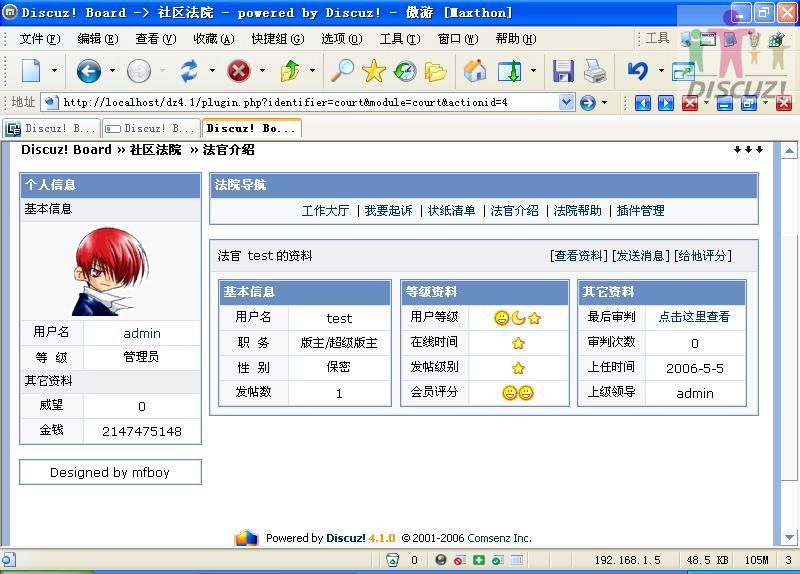Image resolution: width=800 pixels, height=574 pixels.
Task: Click the trash bin icon in status bar
Action: pyautogui.click(x=392, y=560)
